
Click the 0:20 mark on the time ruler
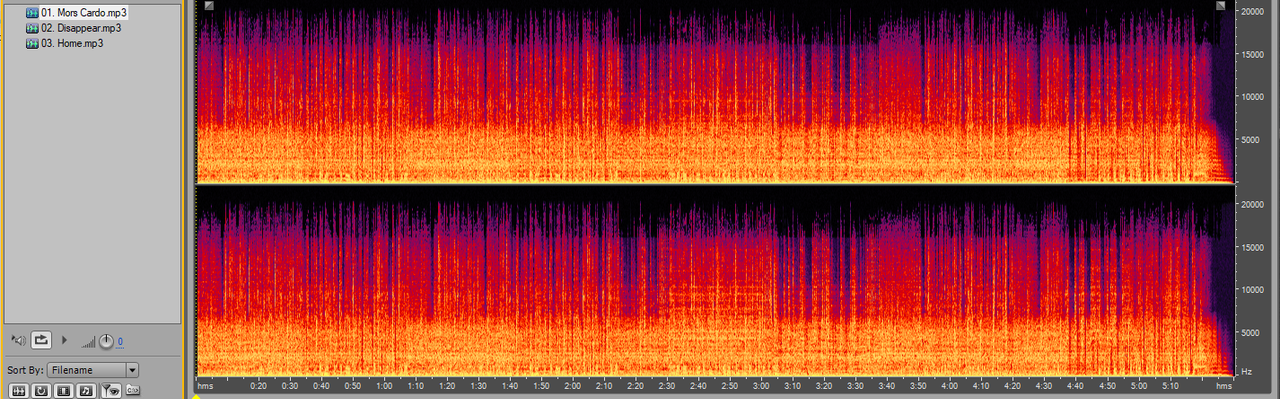(x=259, y=386)
